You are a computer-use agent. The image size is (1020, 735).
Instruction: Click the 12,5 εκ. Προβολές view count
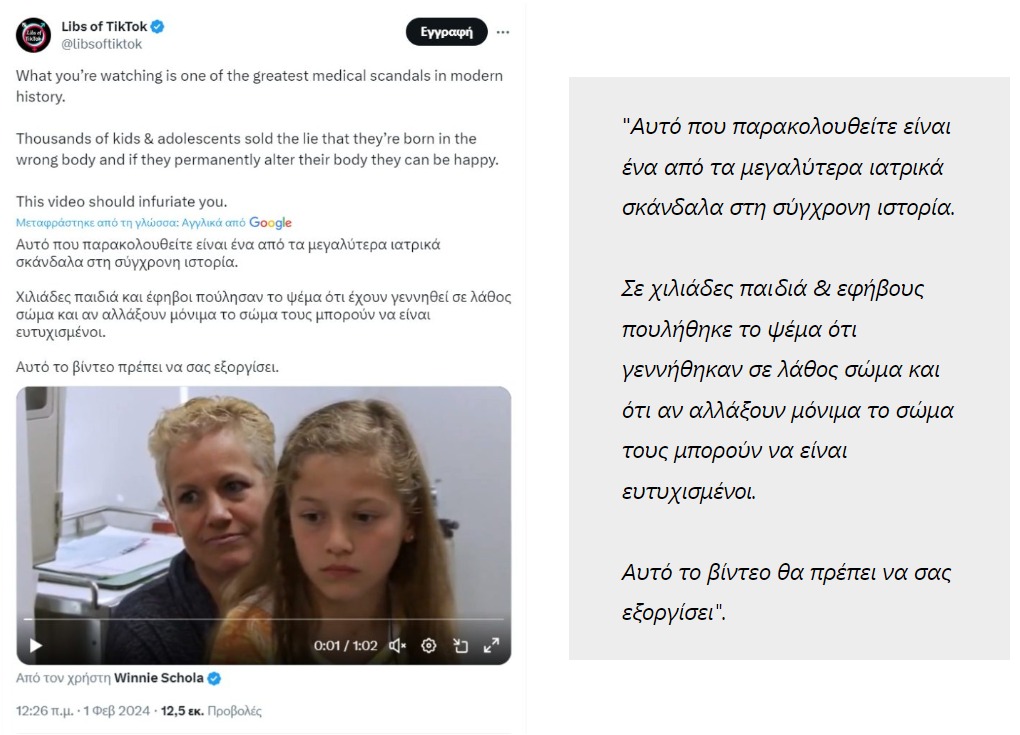tap(211, 711)
